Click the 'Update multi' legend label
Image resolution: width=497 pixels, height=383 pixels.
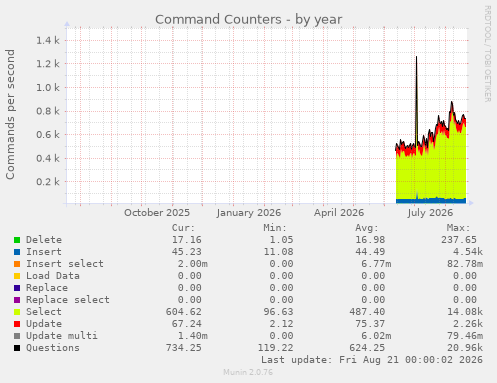click(62, 336)
